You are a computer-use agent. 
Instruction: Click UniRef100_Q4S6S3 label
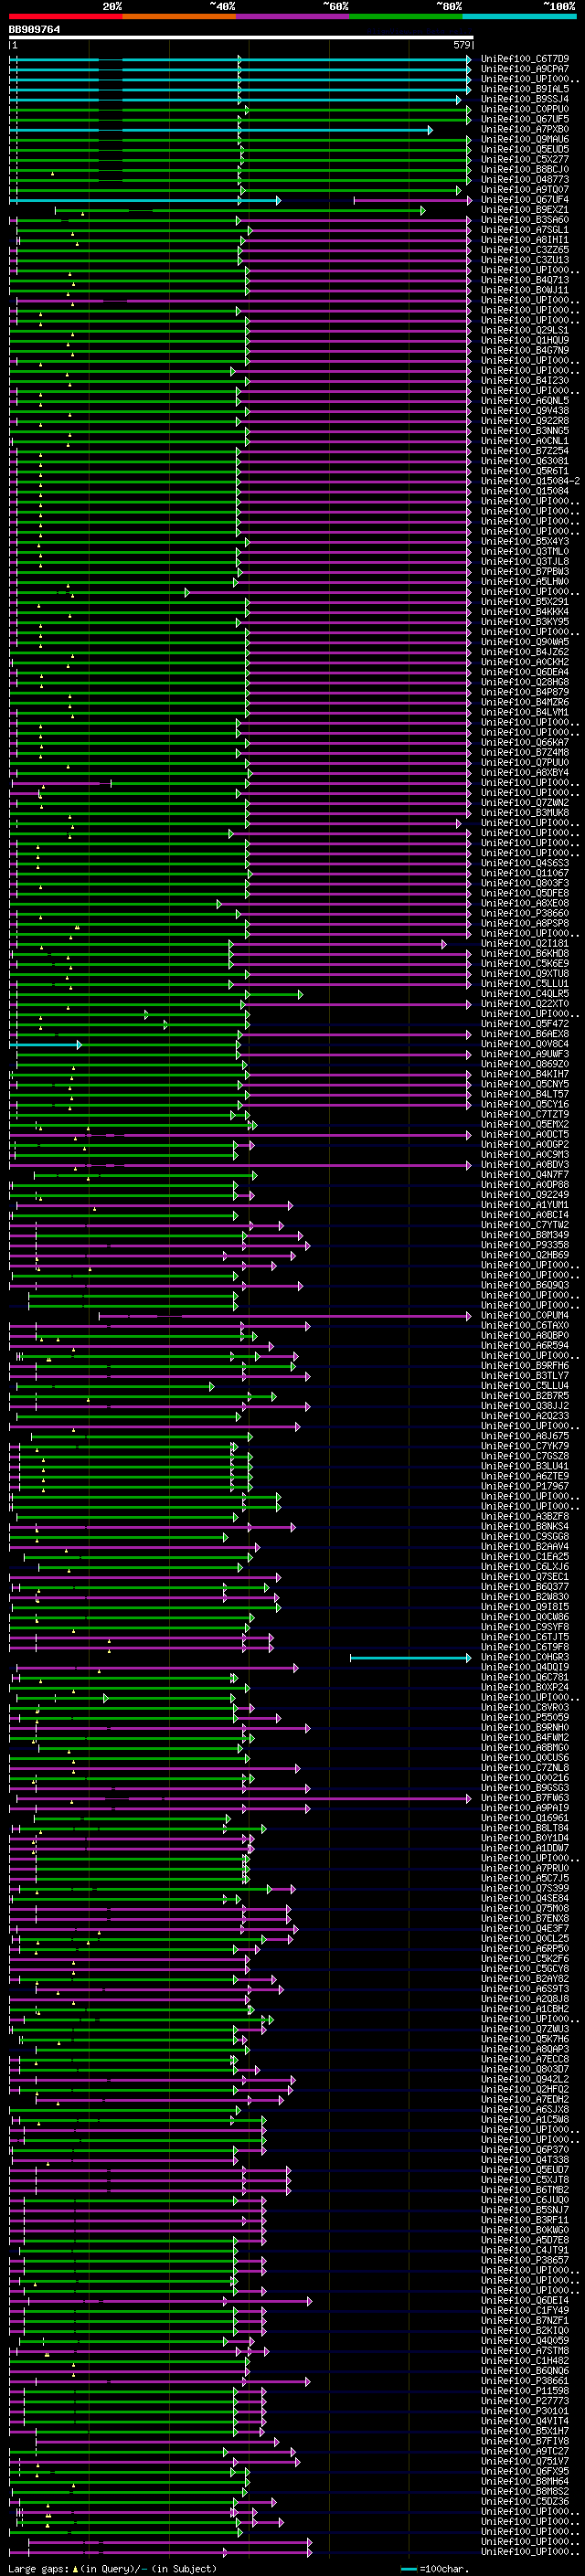coord(525,863)
